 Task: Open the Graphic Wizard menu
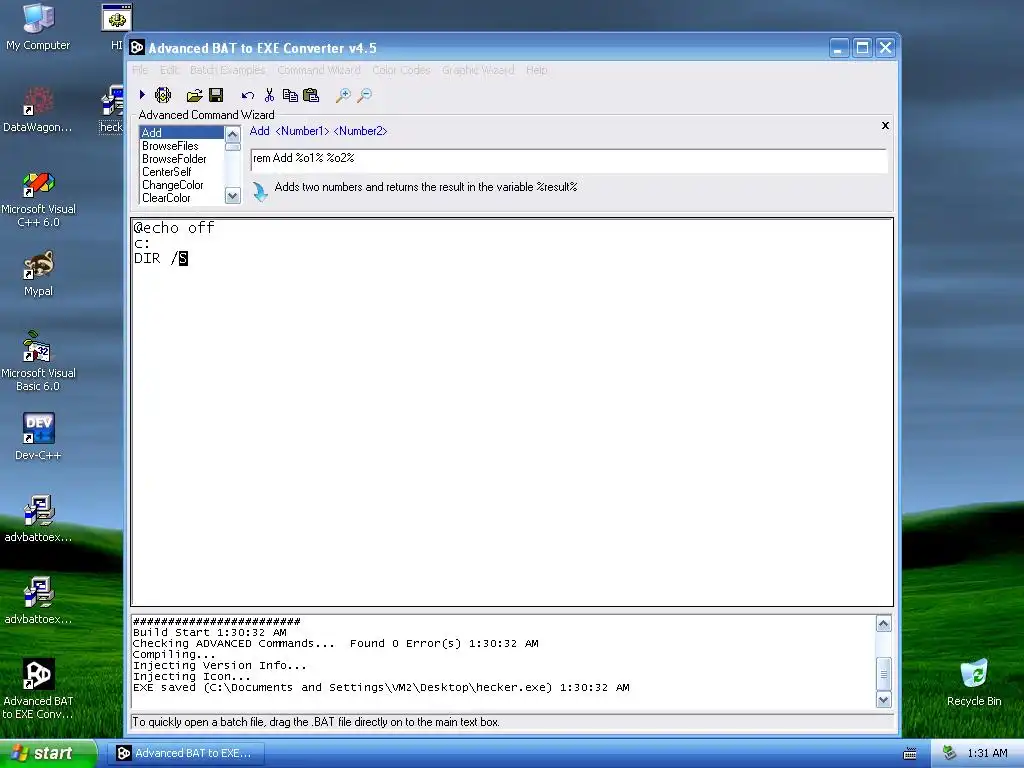478,70
